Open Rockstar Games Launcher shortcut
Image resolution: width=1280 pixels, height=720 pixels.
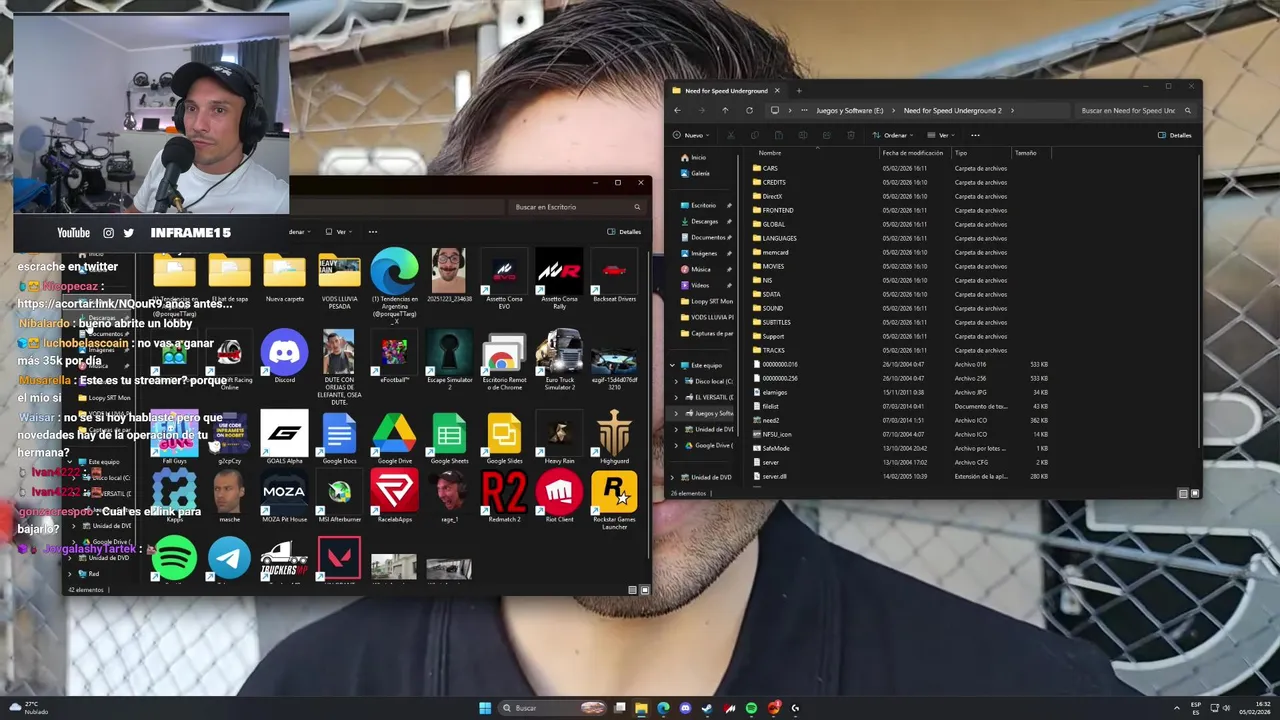614,500
